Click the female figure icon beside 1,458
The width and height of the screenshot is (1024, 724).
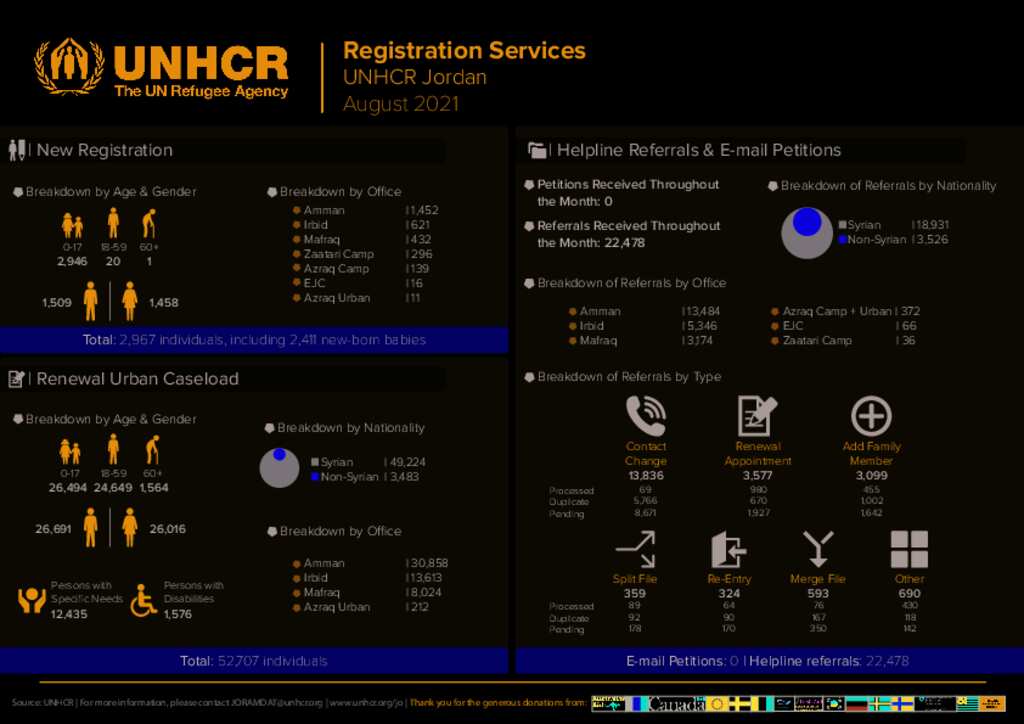click(130, 302)
